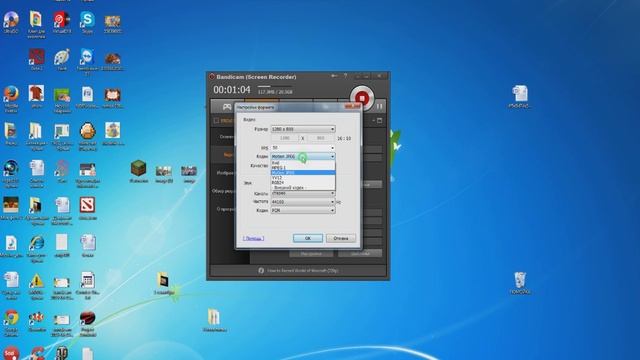
Task: Choose YV12 in the codec list
Action: coord(303,178)
